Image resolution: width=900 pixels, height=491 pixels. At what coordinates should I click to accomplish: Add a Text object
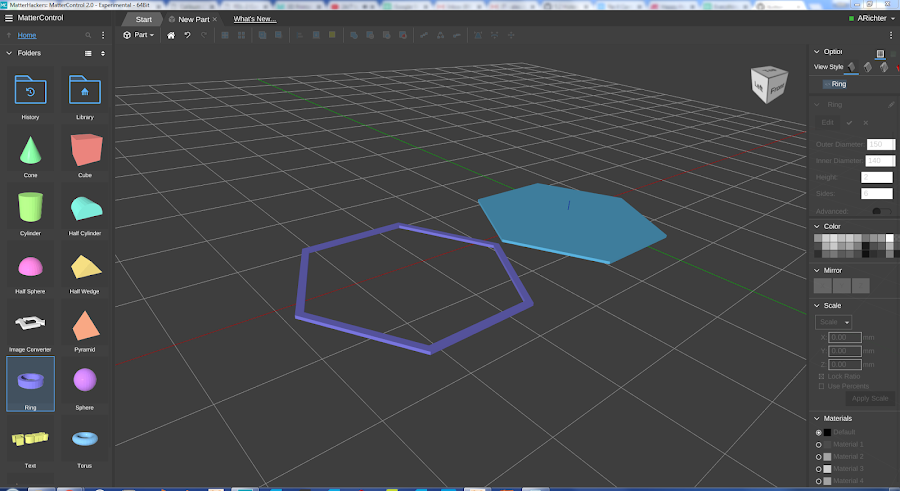tap(30, 442)
